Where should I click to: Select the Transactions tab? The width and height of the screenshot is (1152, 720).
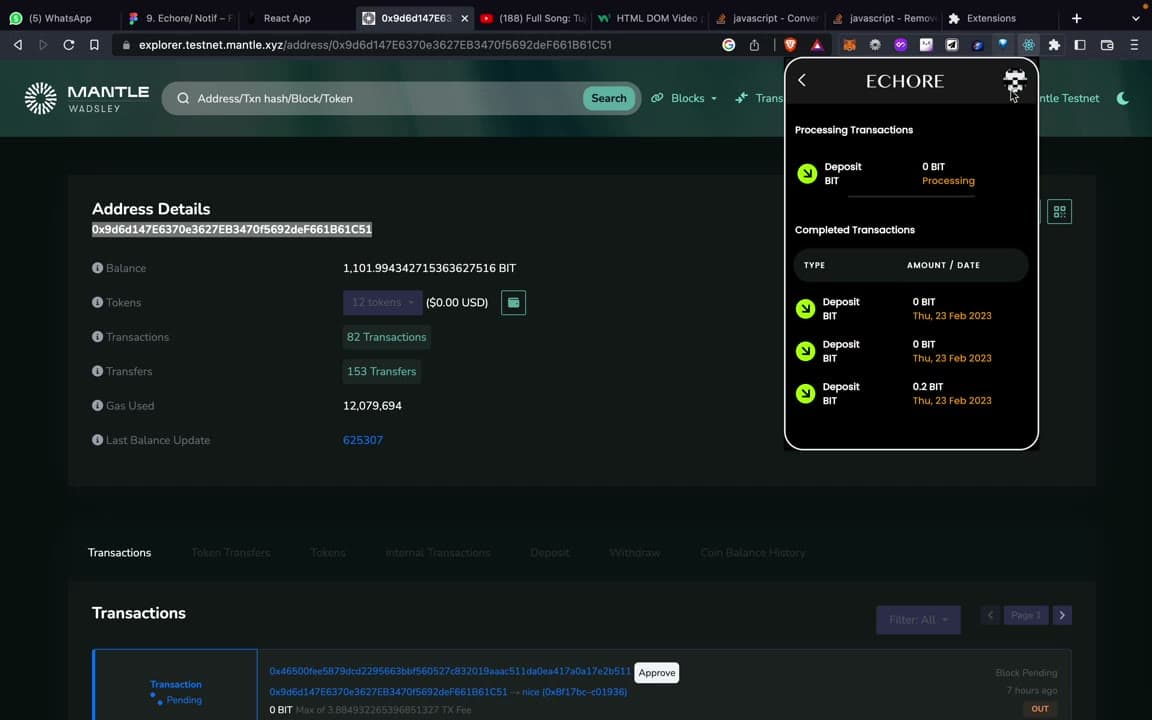click(x=120, y=552)
